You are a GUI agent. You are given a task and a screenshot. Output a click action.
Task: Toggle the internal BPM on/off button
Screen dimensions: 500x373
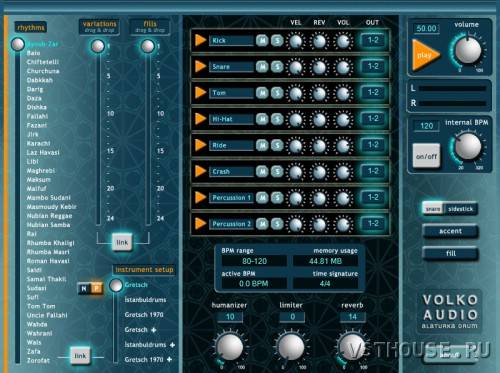pos(426,156)
